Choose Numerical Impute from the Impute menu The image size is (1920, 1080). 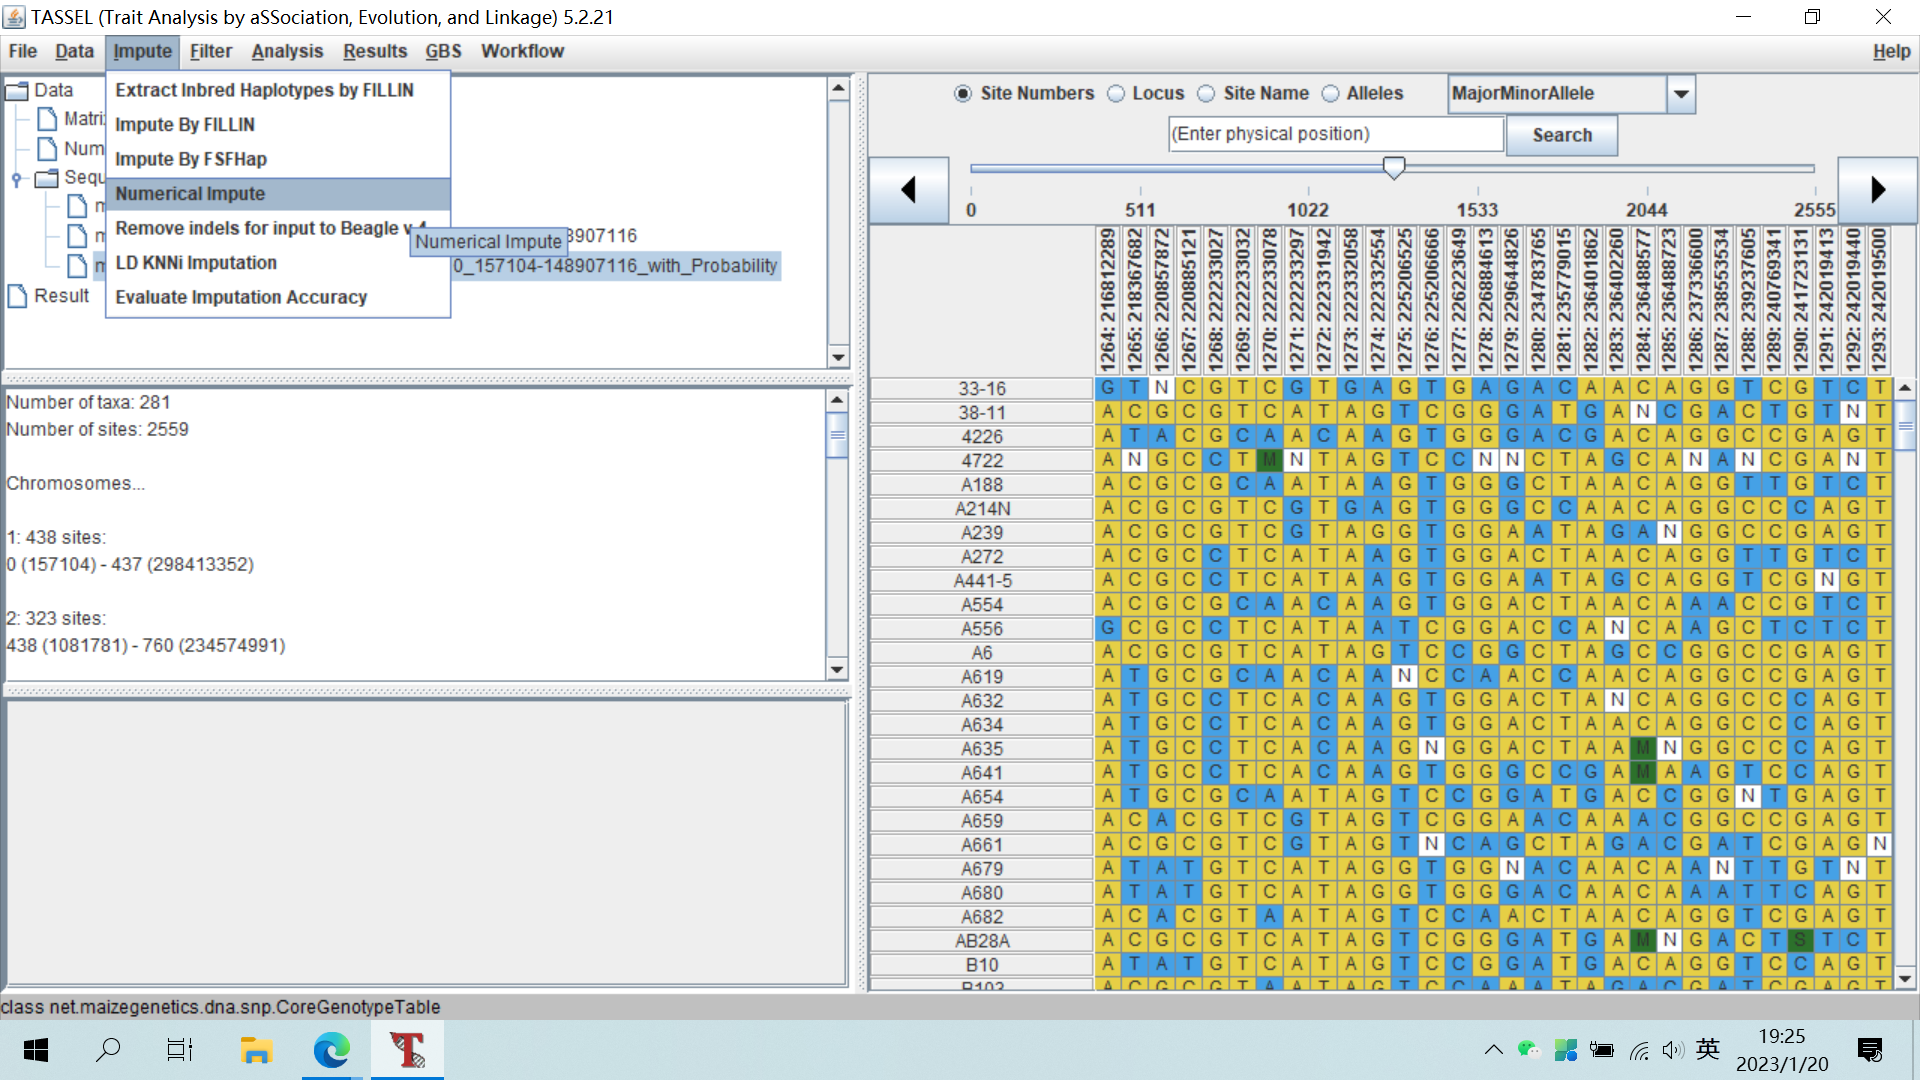pyautogui.click(x=190, y=193)
